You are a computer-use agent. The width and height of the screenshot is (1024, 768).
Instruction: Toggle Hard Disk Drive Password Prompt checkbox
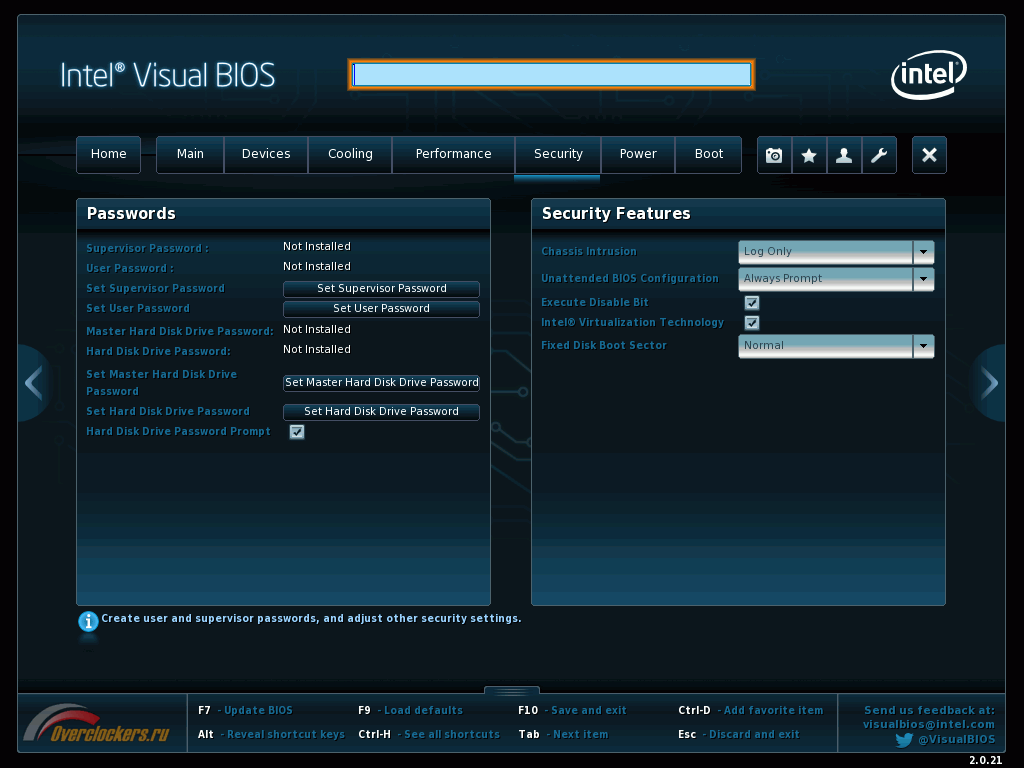pyautogui.click(x=296, y=432)
